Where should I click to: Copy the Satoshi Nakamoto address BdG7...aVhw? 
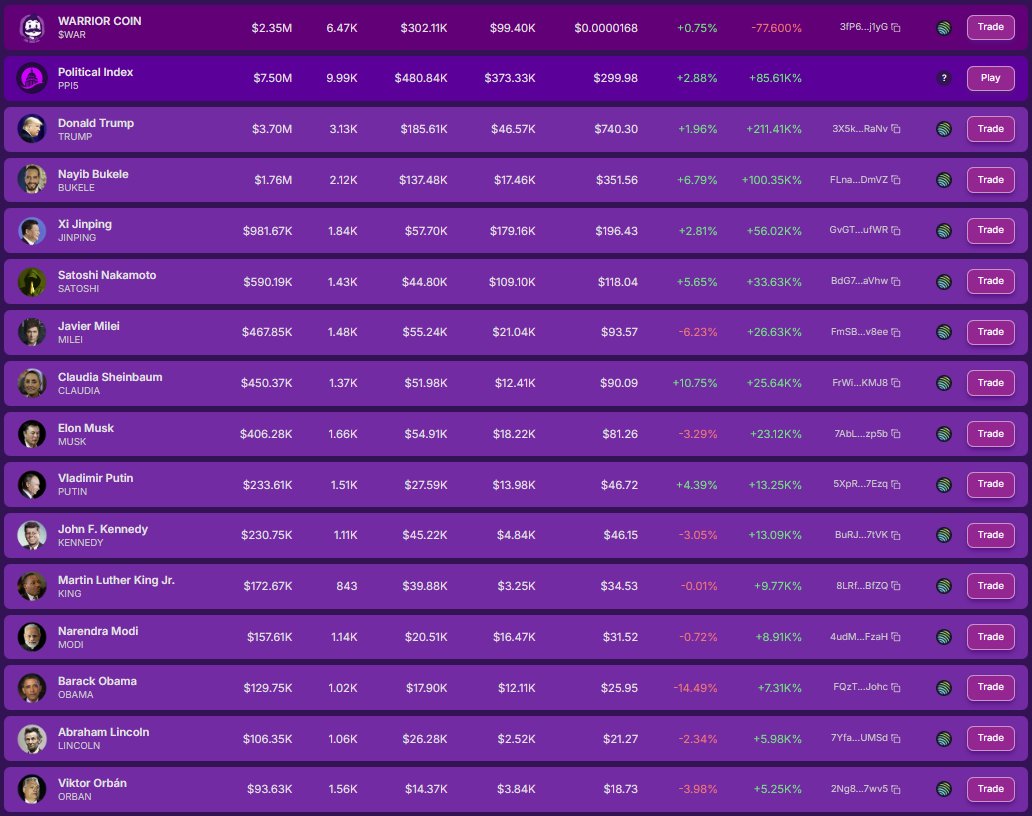(896, 281)
